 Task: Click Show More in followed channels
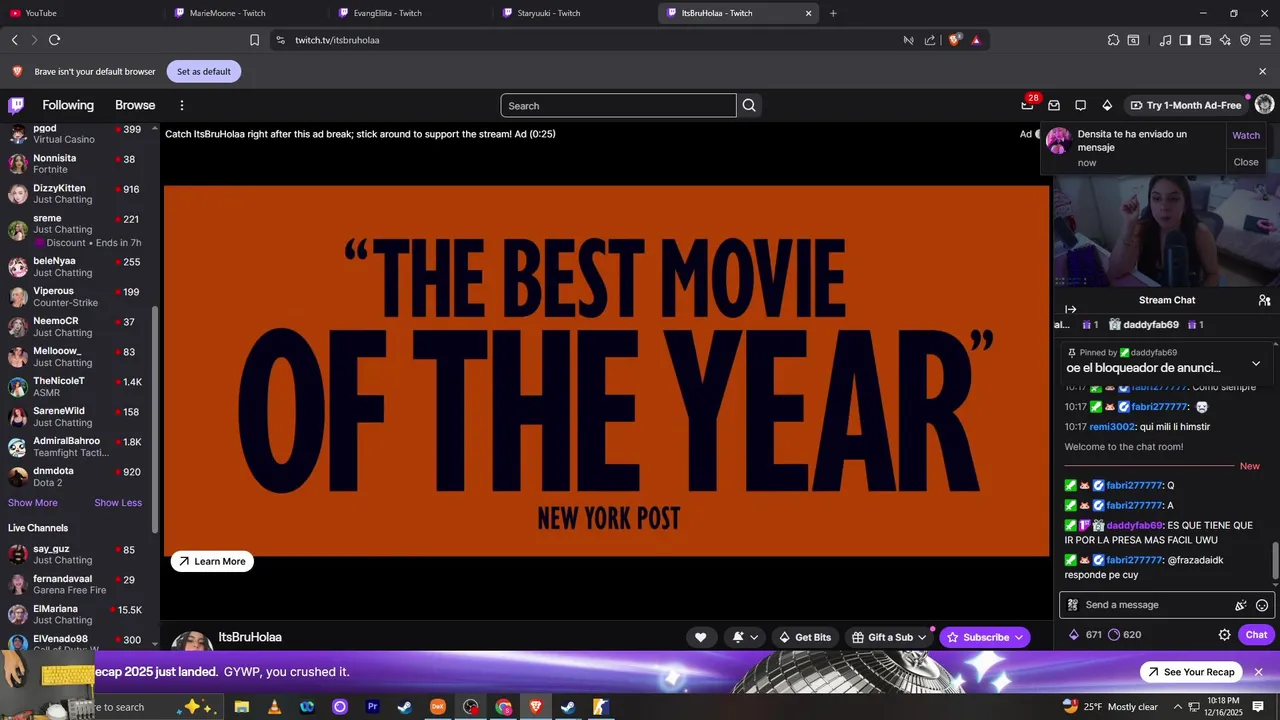33,503
